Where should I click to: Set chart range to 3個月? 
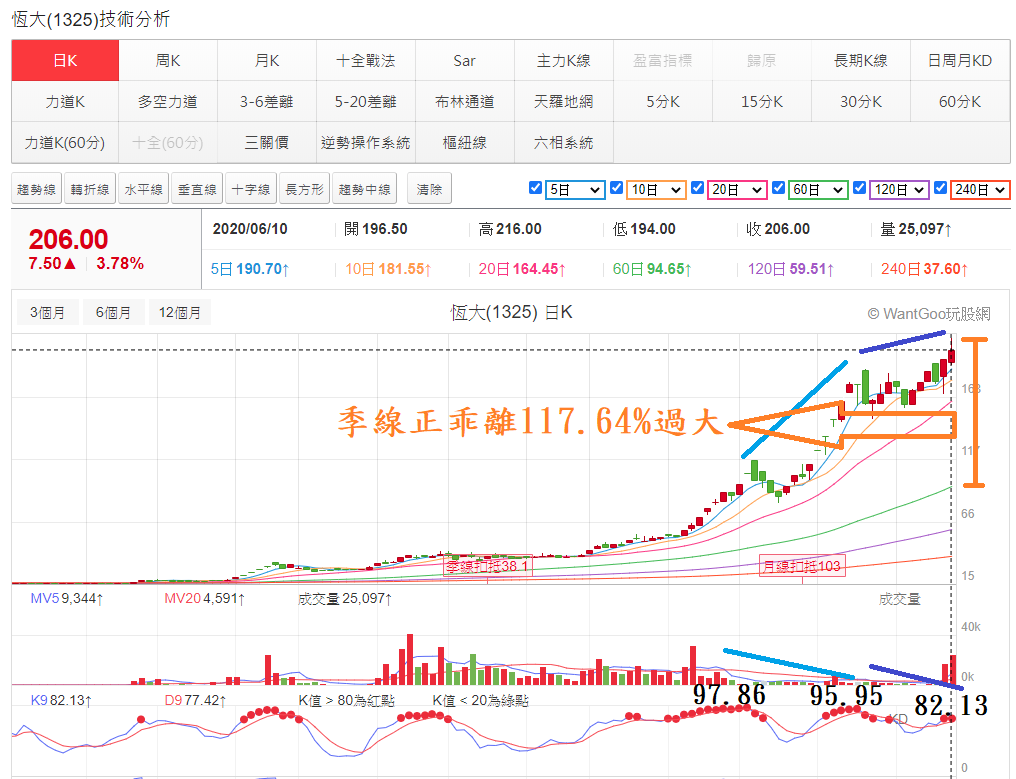47,312
